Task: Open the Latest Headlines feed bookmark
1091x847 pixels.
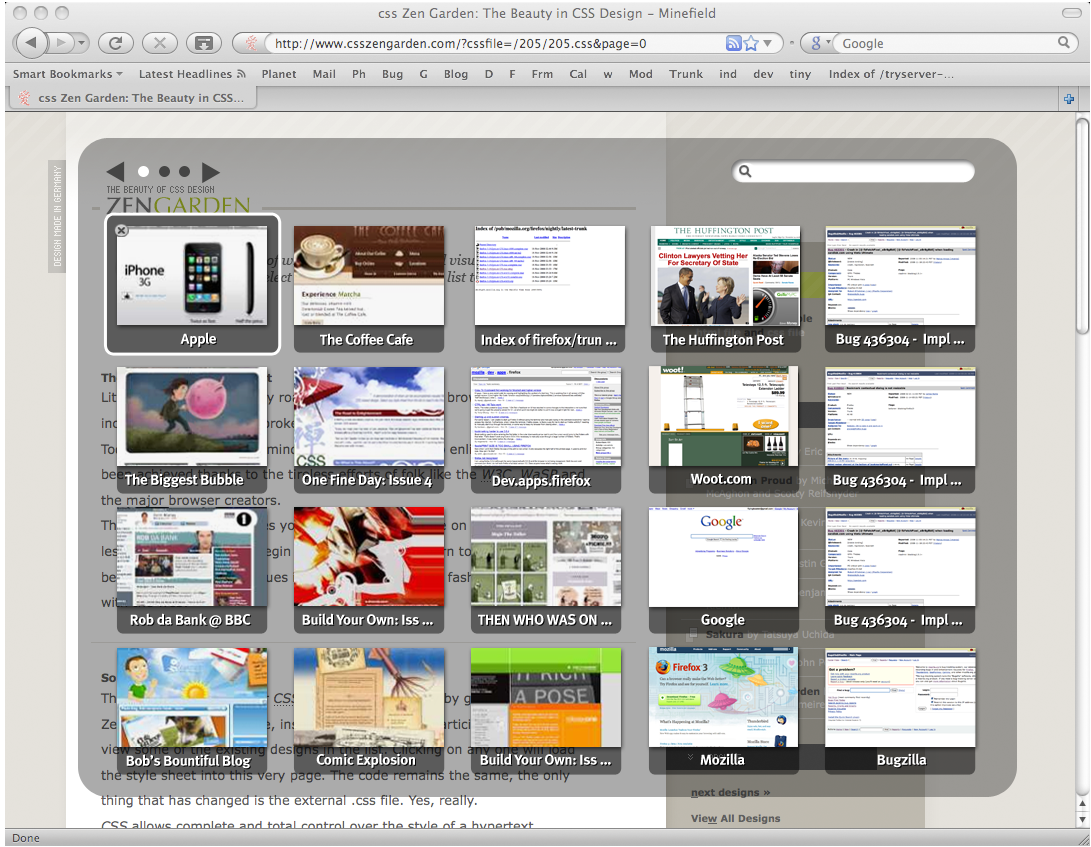Action: (192, 74)
